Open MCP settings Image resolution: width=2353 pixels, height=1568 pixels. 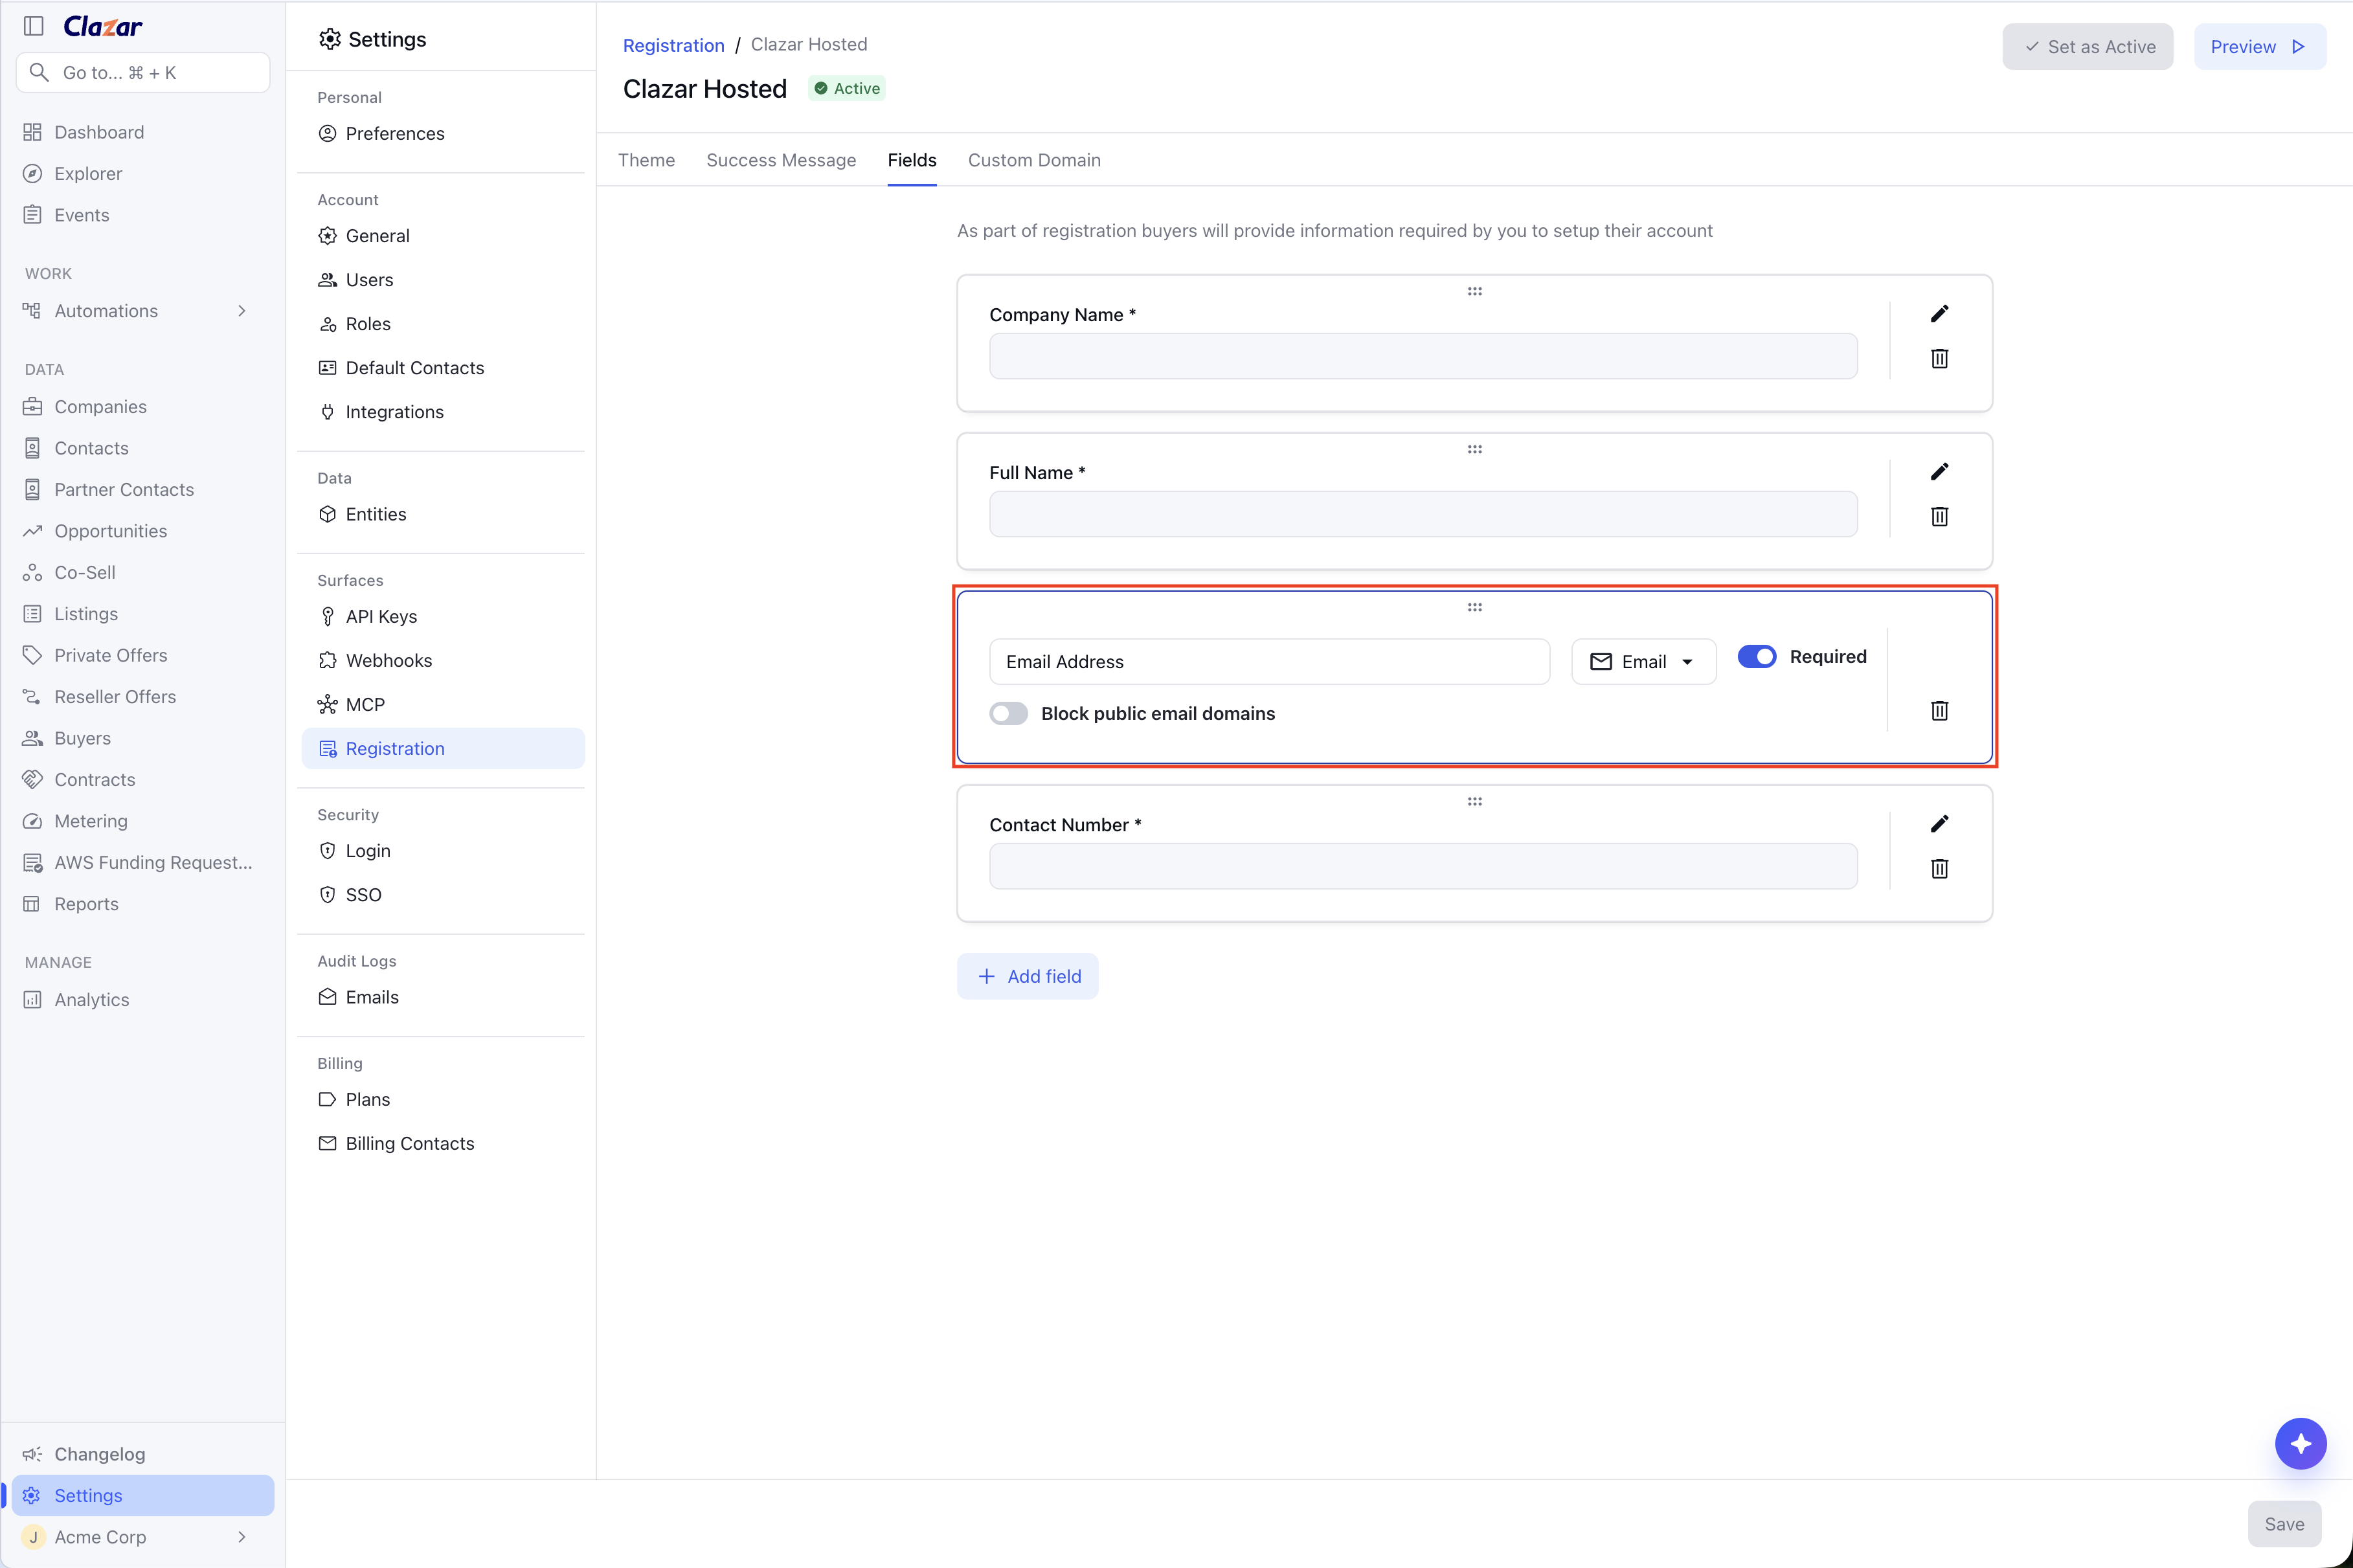pos(443,704)
